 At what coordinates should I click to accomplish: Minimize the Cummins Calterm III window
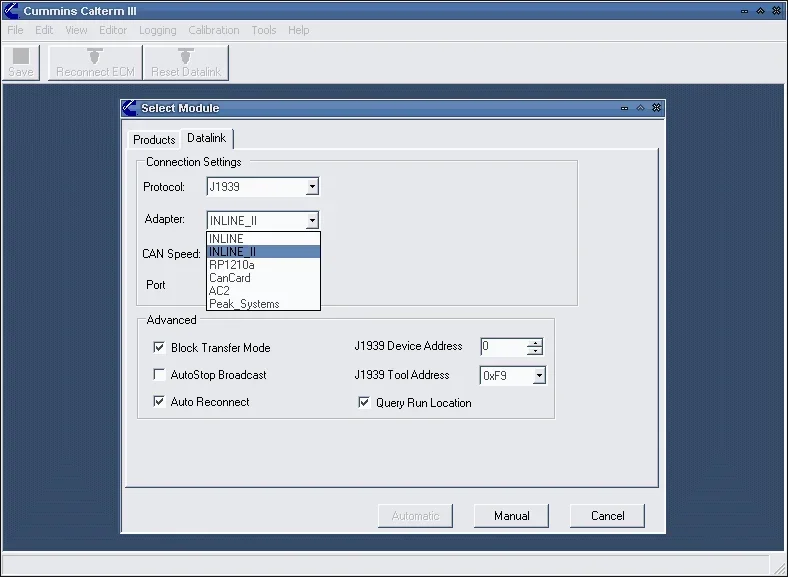point(744,11)
